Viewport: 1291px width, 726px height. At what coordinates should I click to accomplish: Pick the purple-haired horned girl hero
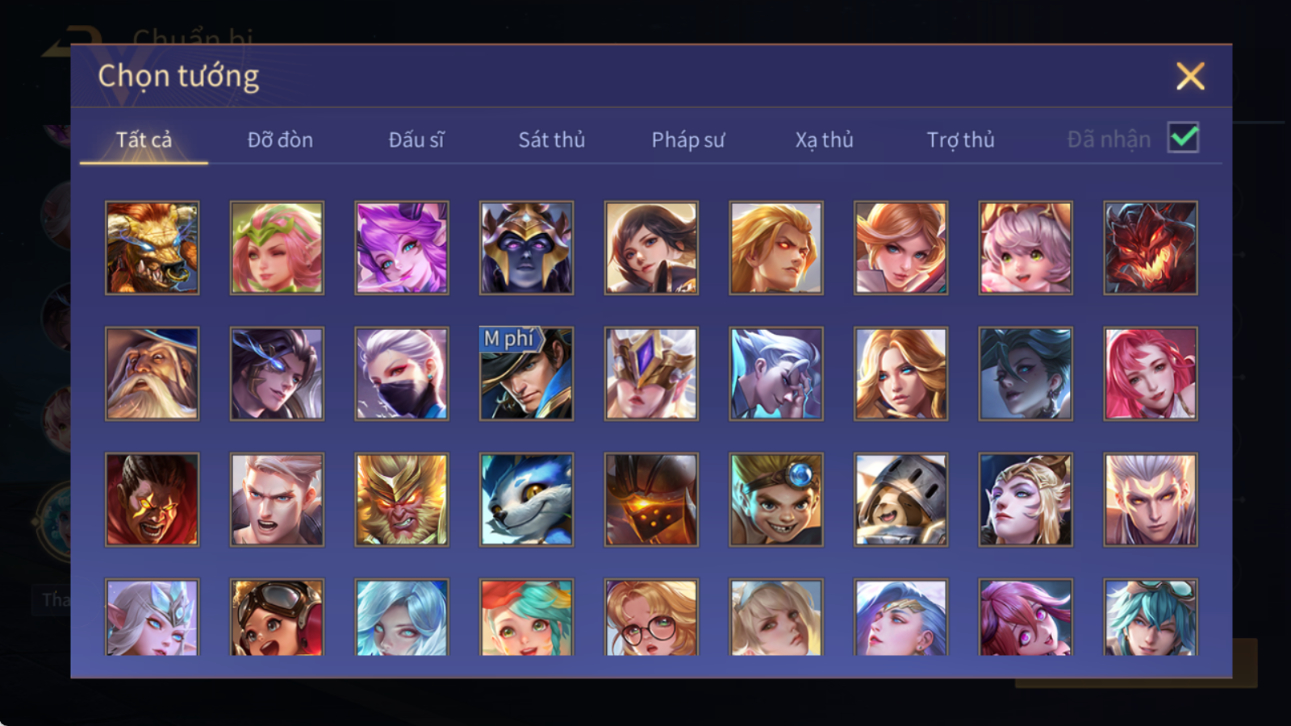tap(402, 248)
